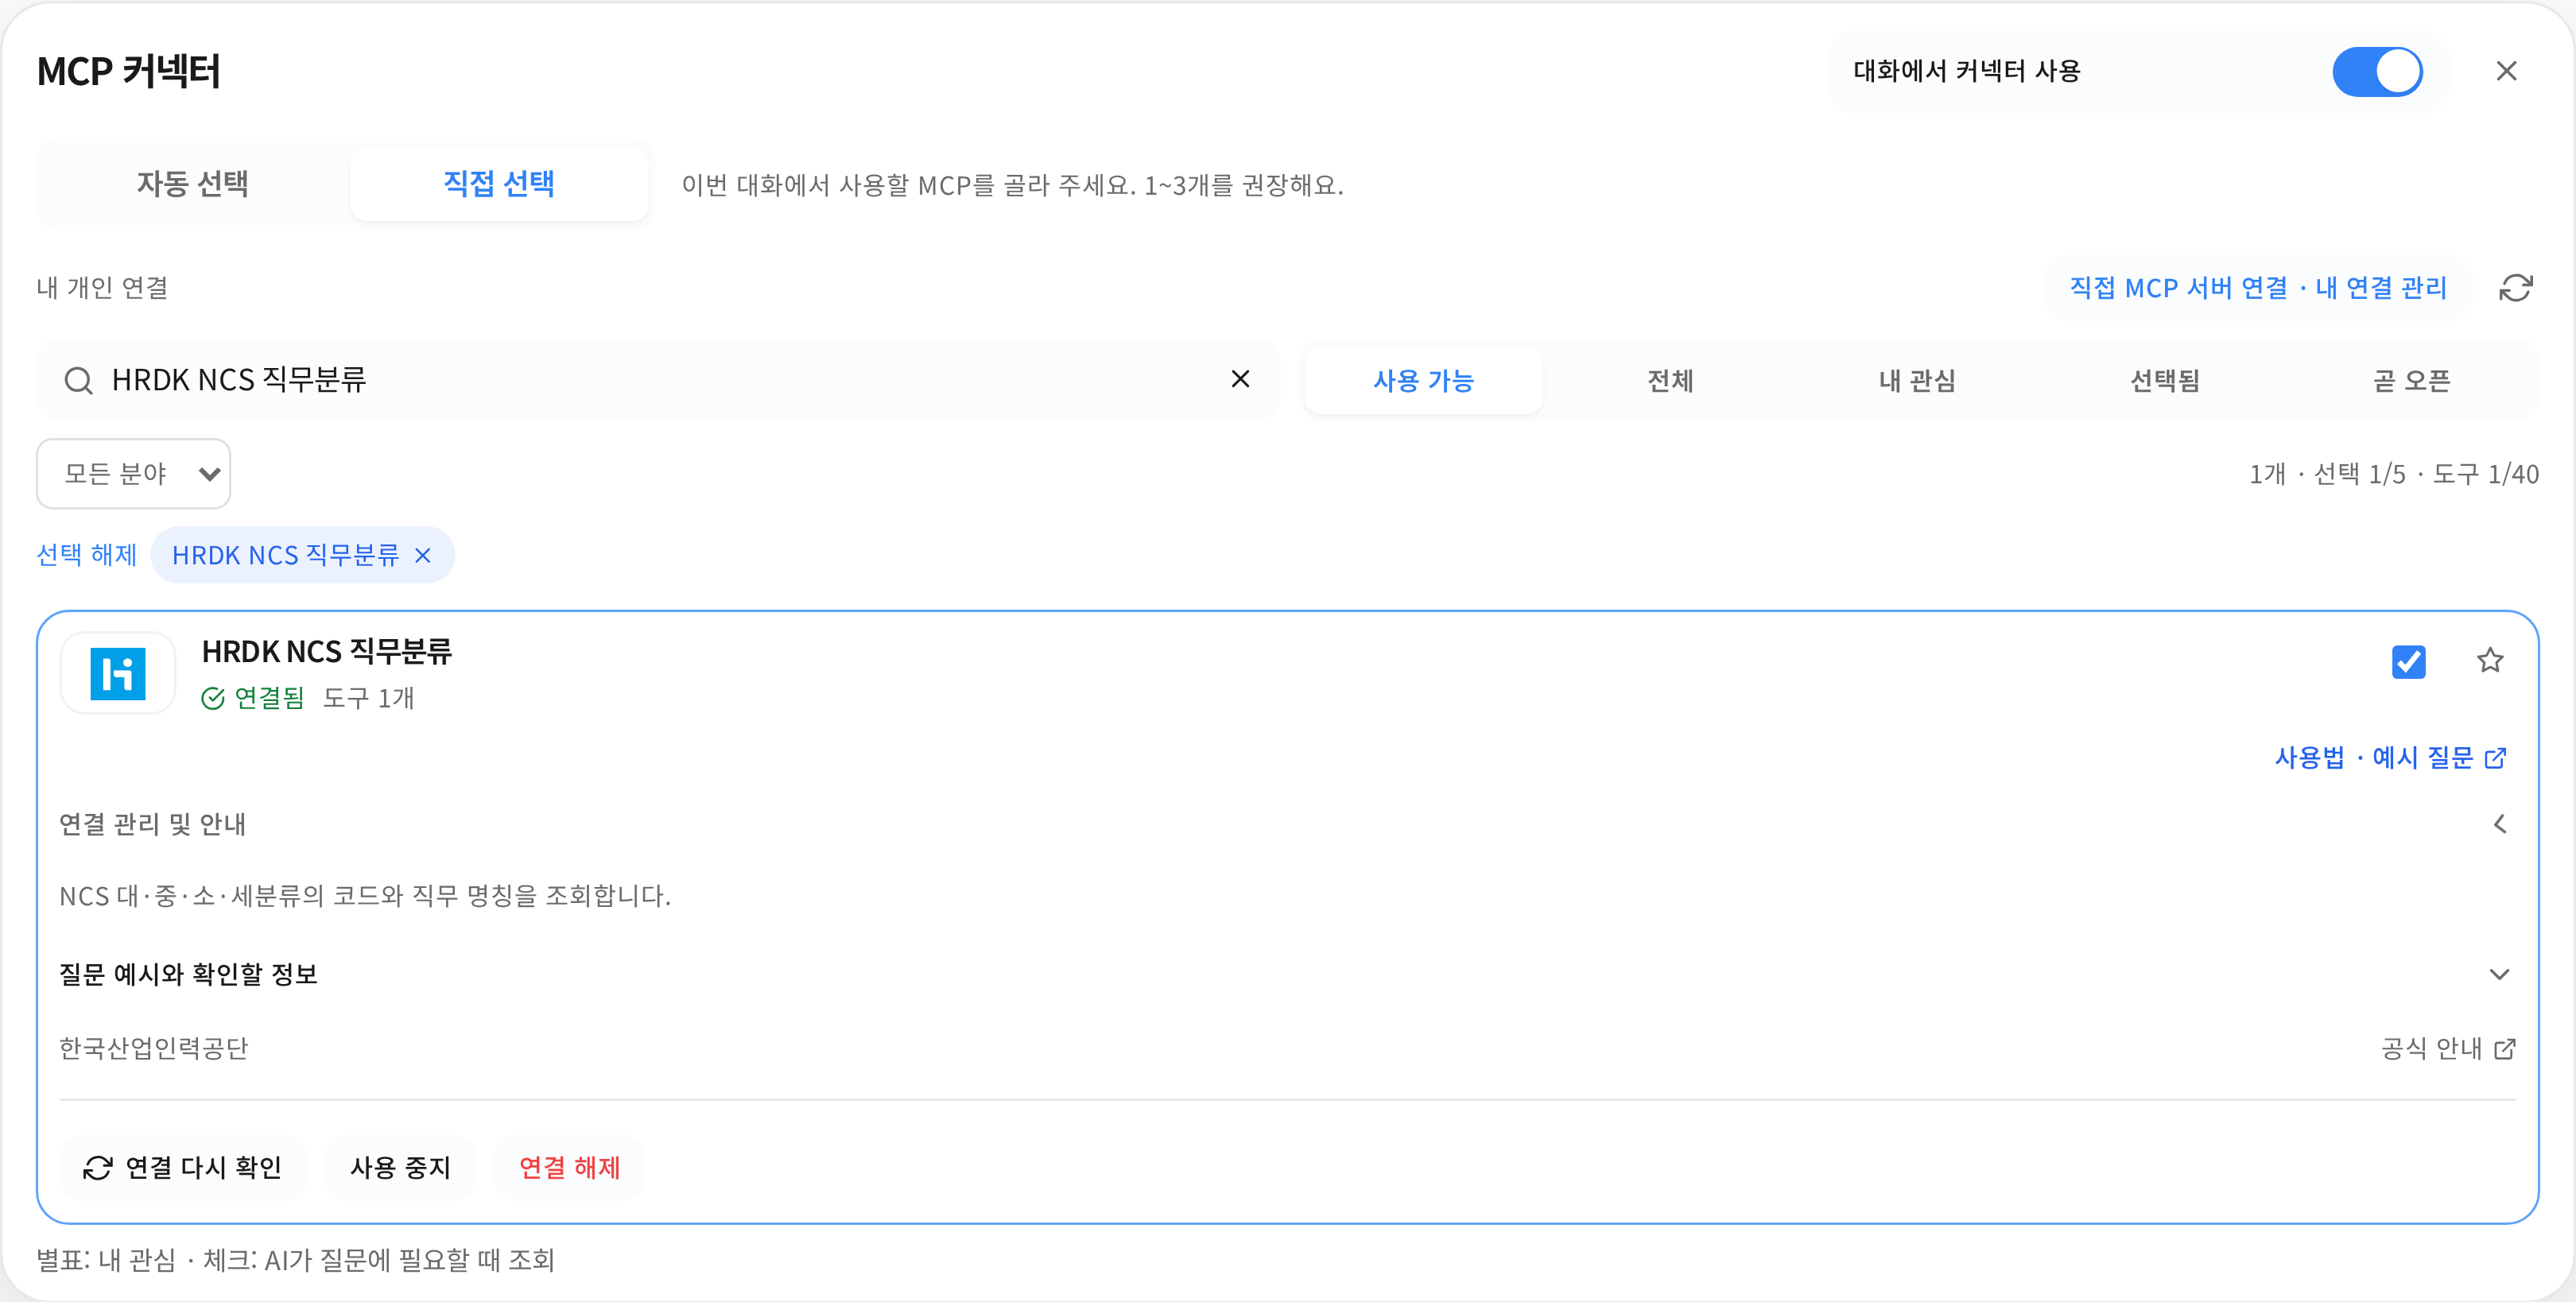The width and height of the screenshot is (2576, 1302).
Task: Show 내 관심 filter tab
Action: [x=1917, y=381]
